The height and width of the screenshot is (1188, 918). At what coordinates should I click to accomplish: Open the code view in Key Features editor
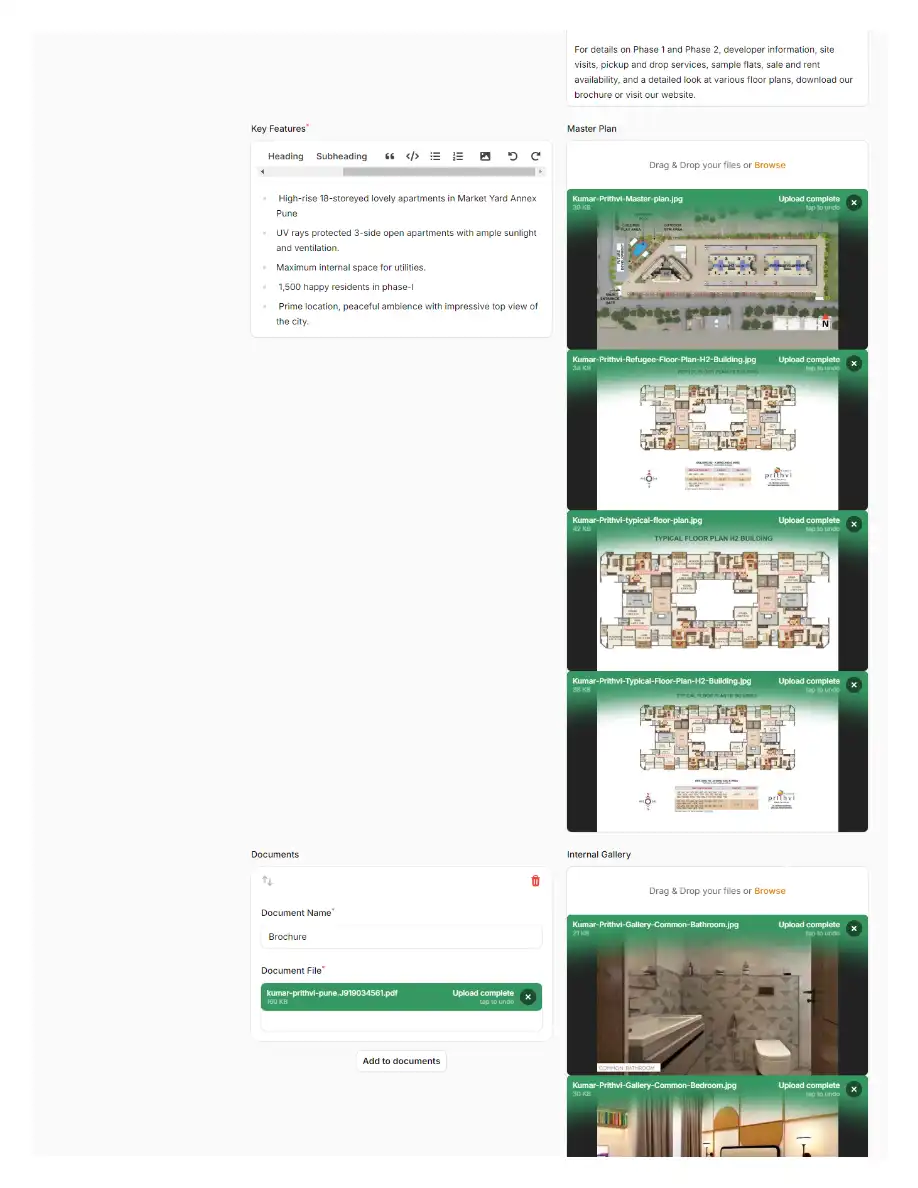[413, 156]
